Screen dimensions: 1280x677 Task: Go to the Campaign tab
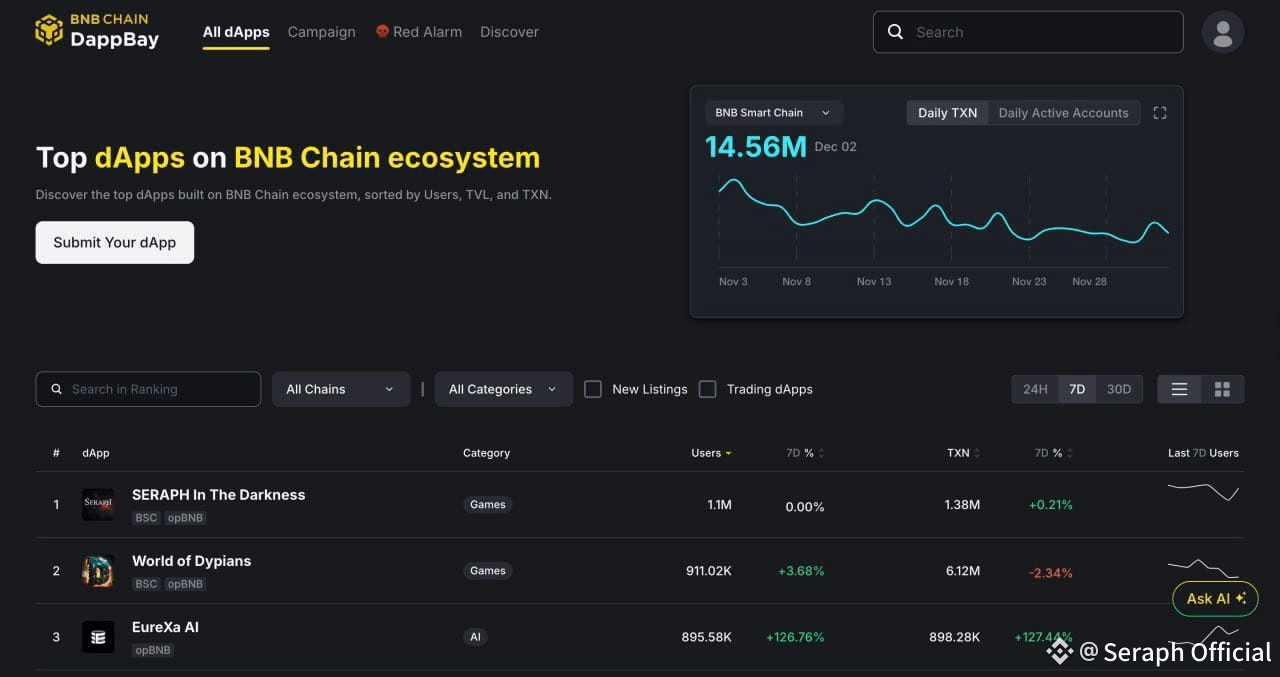[321, 32]
